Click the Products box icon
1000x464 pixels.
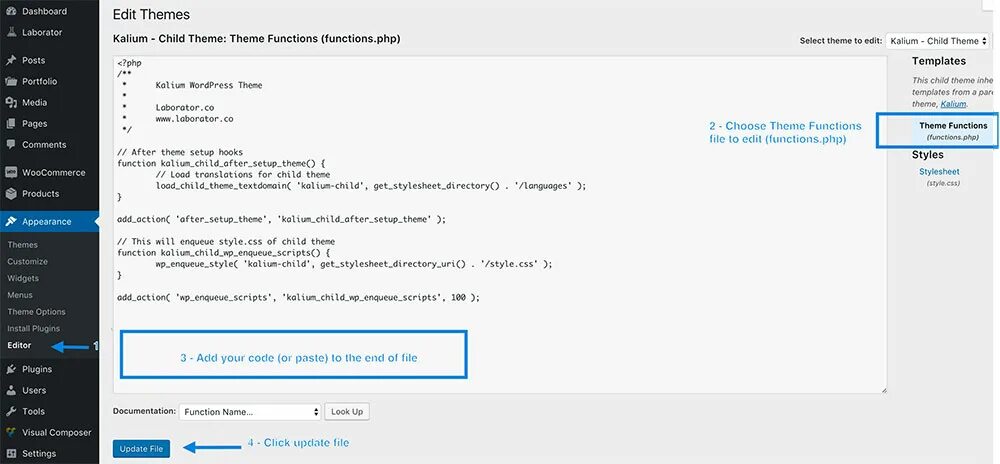click(x=11, y=194)
